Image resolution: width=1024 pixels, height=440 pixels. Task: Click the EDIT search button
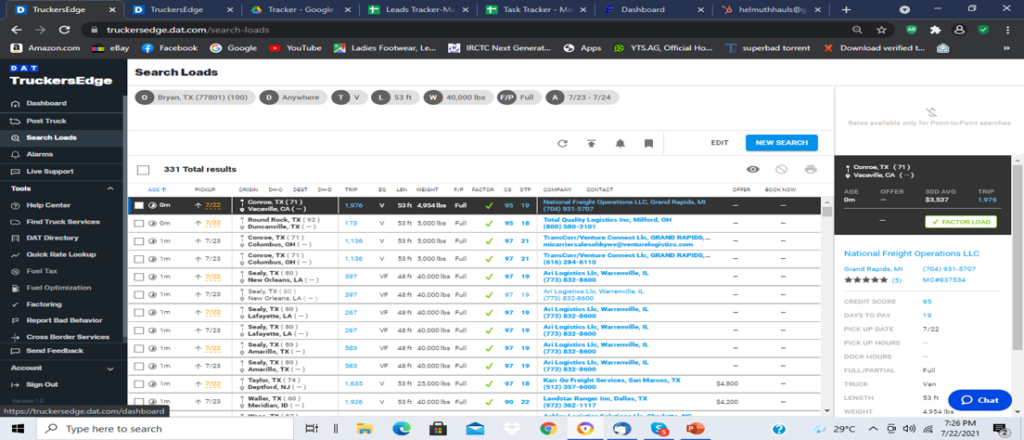tap(720, 142)
